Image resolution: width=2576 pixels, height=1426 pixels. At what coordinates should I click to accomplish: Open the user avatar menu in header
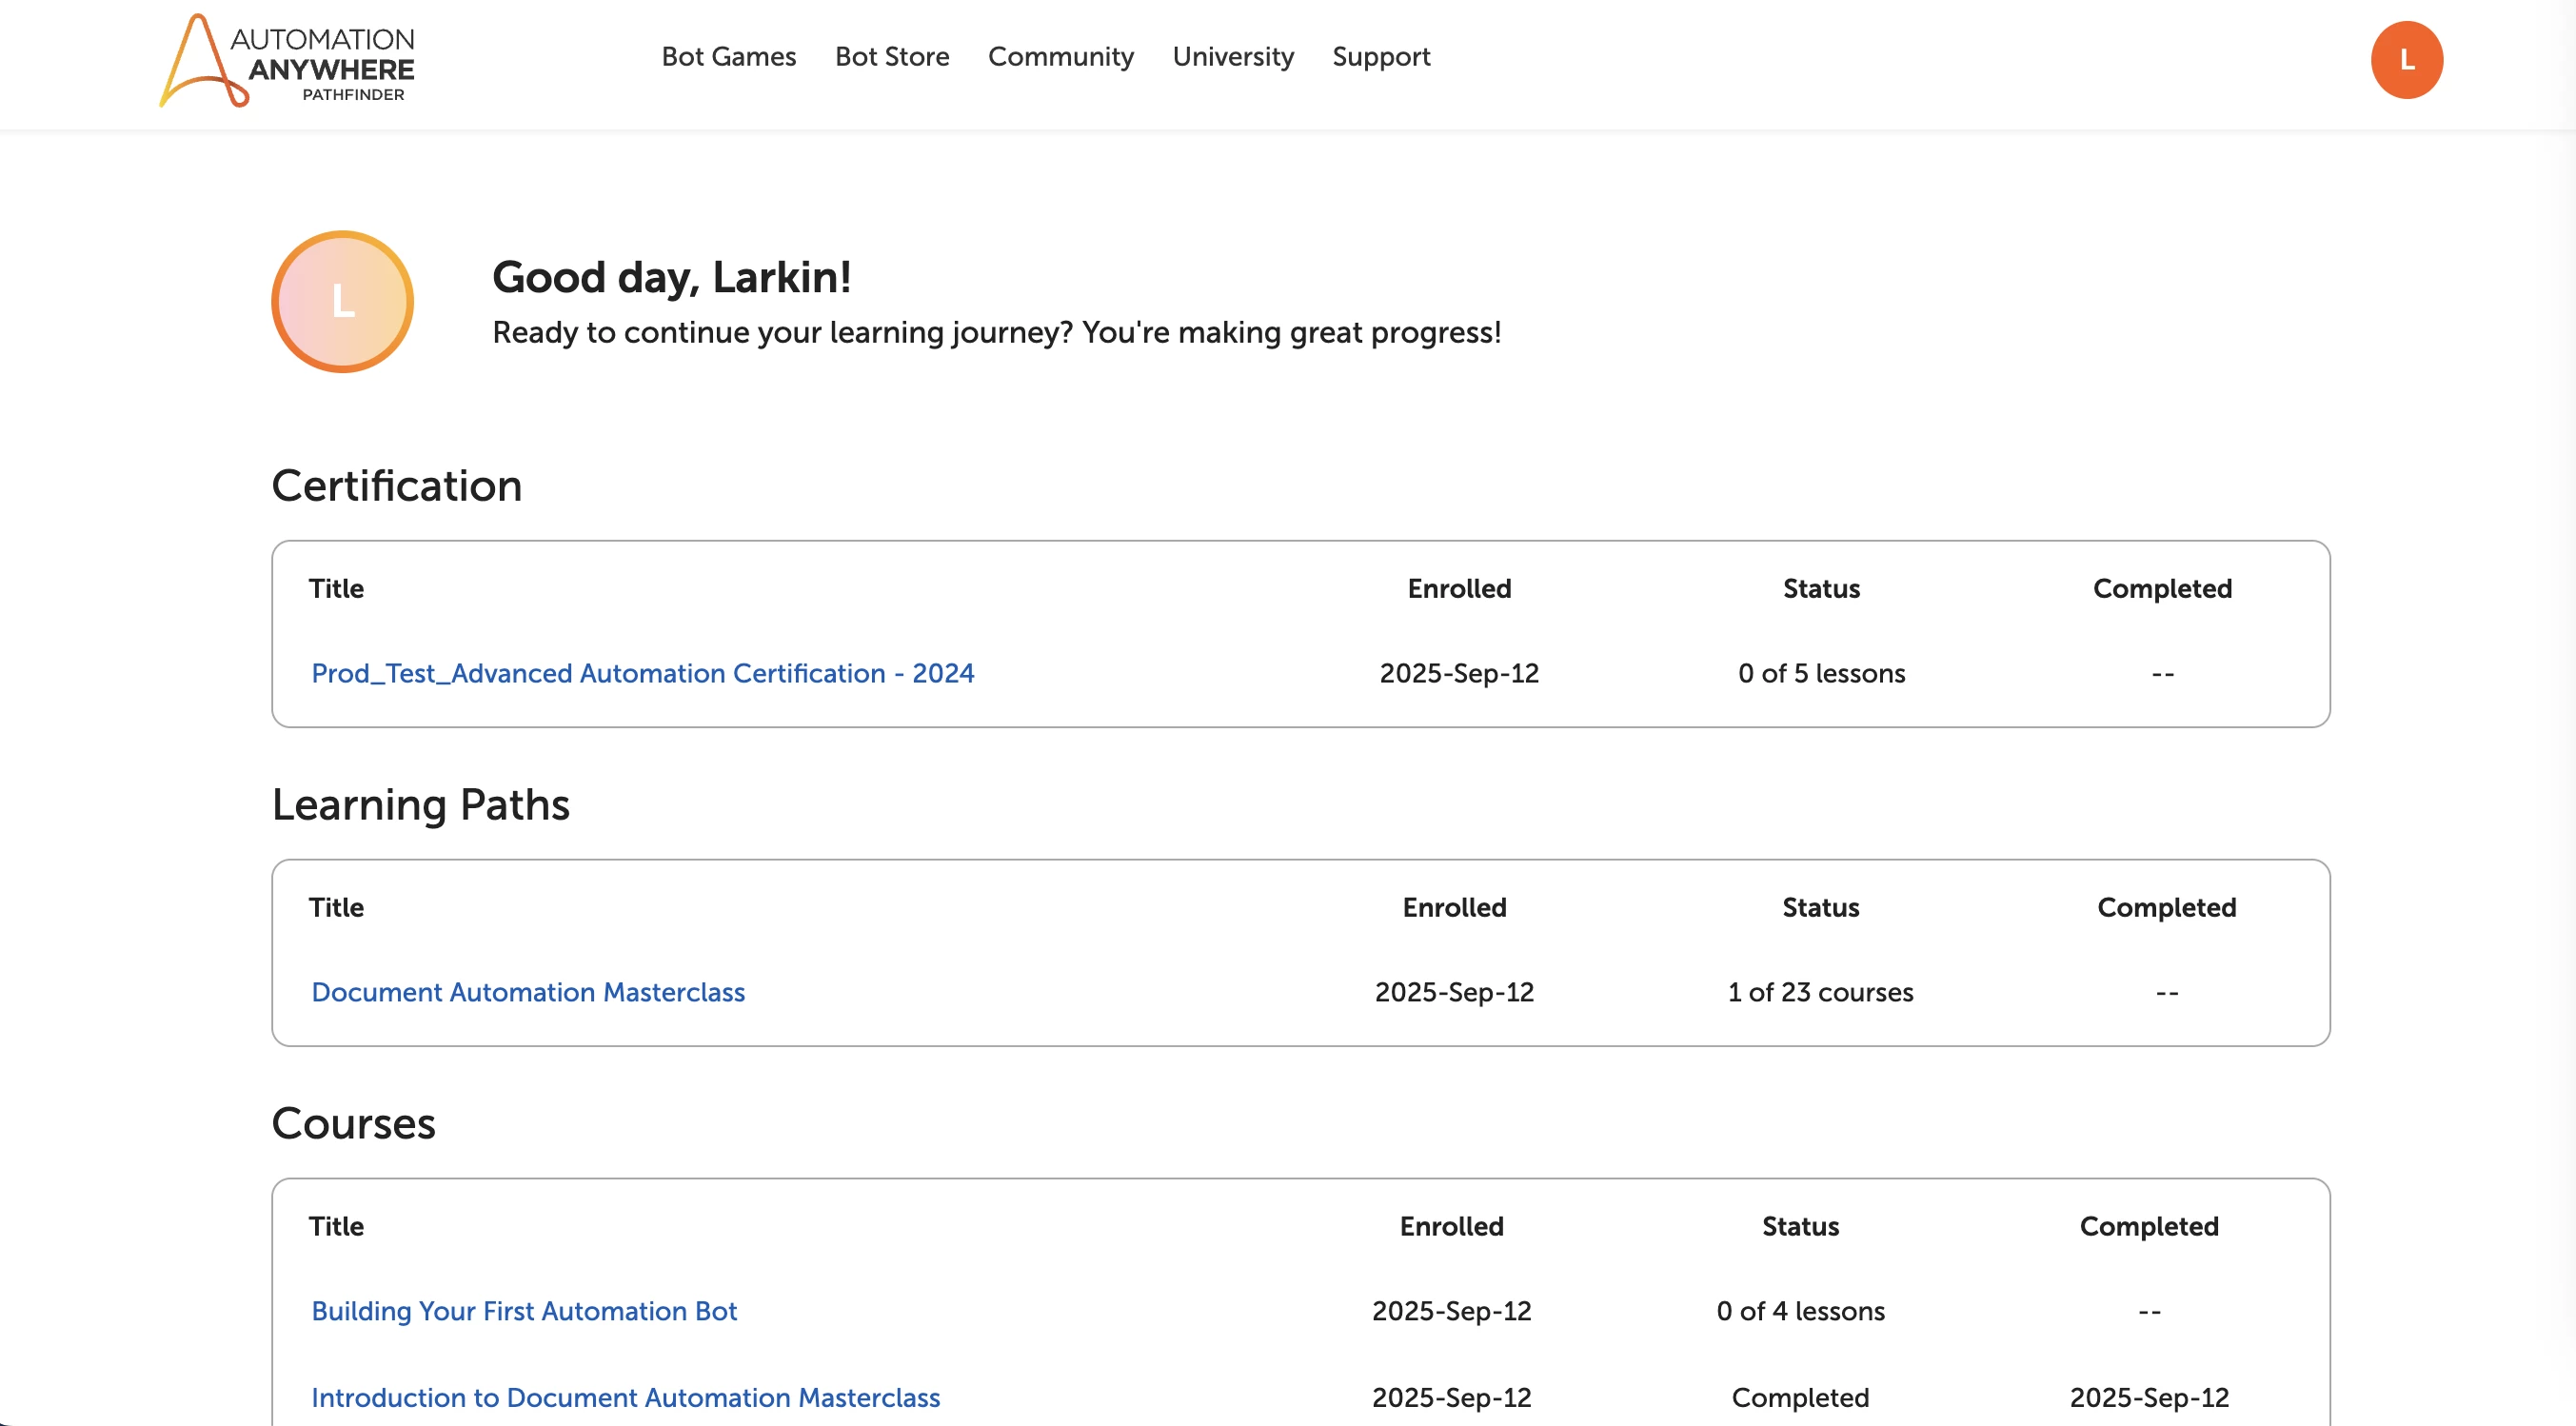click(x=2406, y=60)
